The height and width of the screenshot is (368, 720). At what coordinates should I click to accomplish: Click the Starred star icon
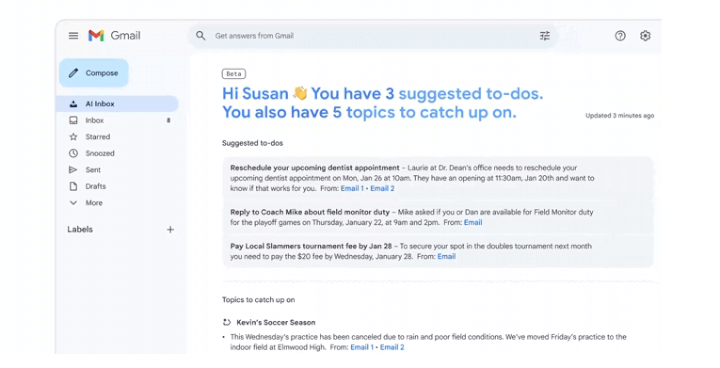(73, 137)
